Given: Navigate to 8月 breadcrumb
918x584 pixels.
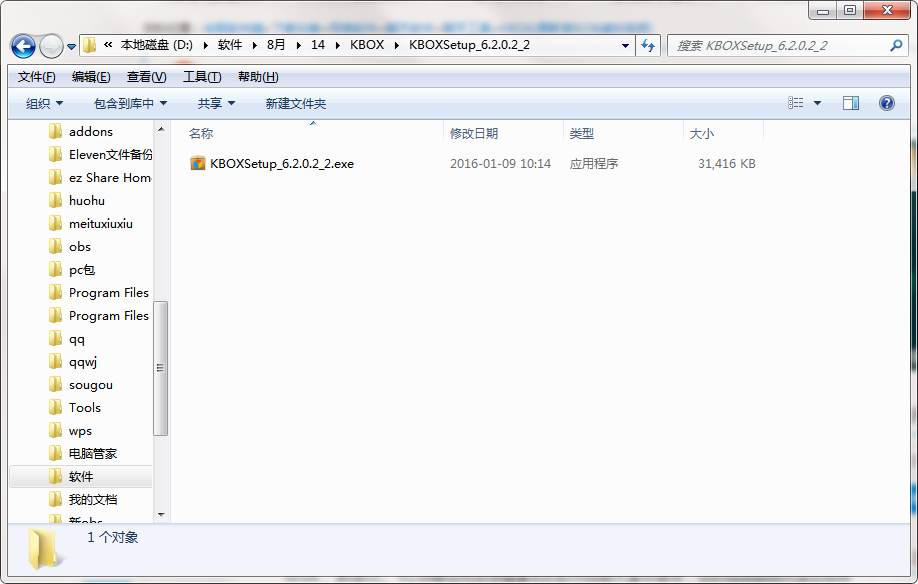Looking at the screenshot, I should (x=276, y=45).
